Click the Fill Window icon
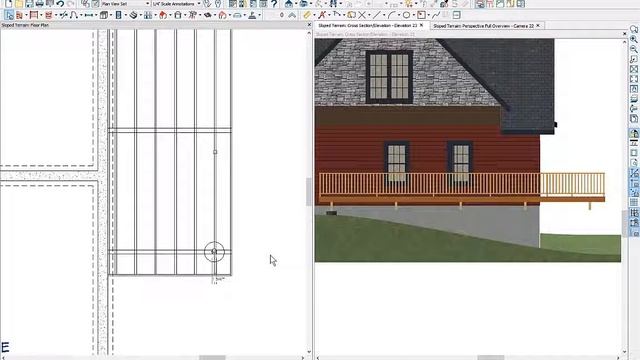The image size is (640, 360). (633, 69)
